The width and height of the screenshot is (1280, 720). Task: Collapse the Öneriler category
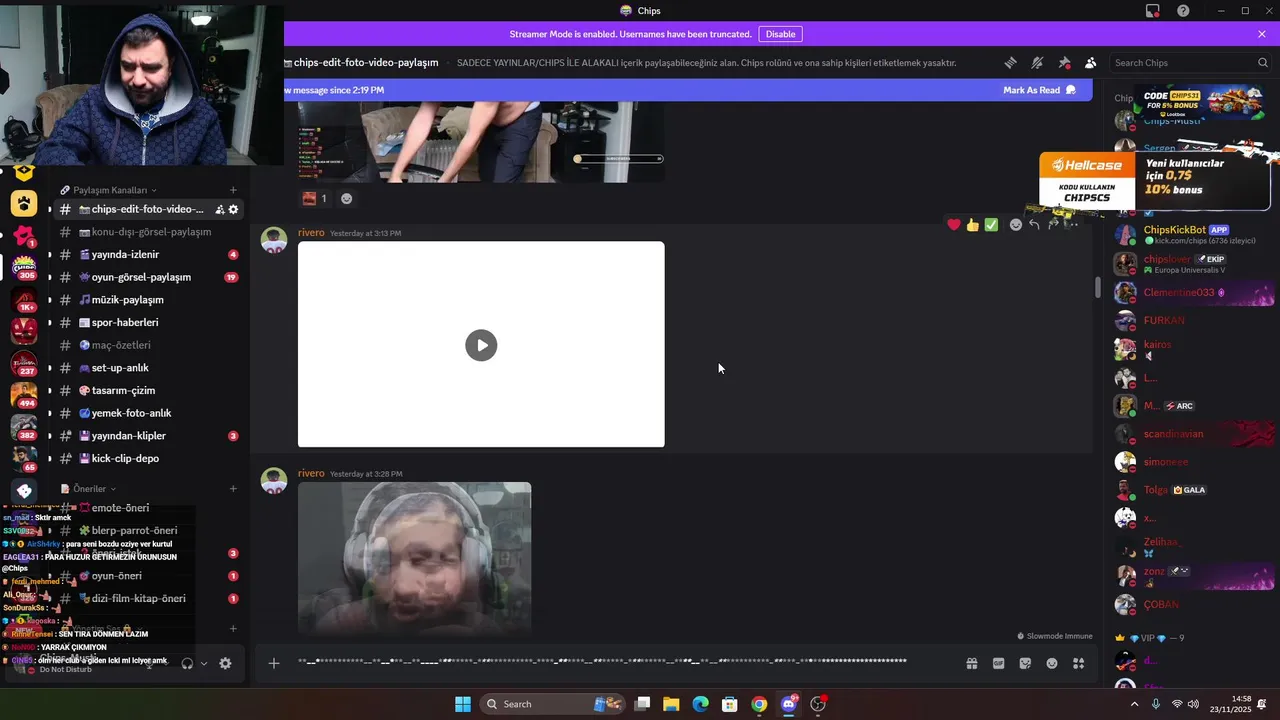pos(89,489)
